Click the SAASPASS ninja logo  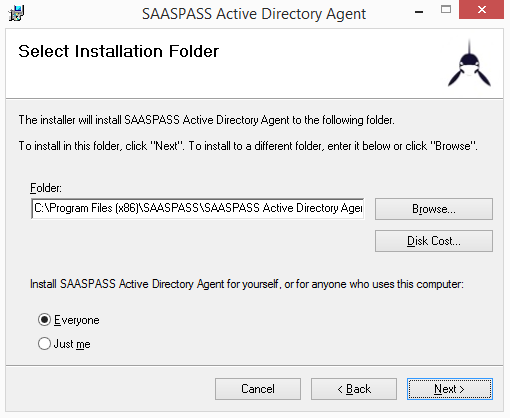click(x=469, y=64)
